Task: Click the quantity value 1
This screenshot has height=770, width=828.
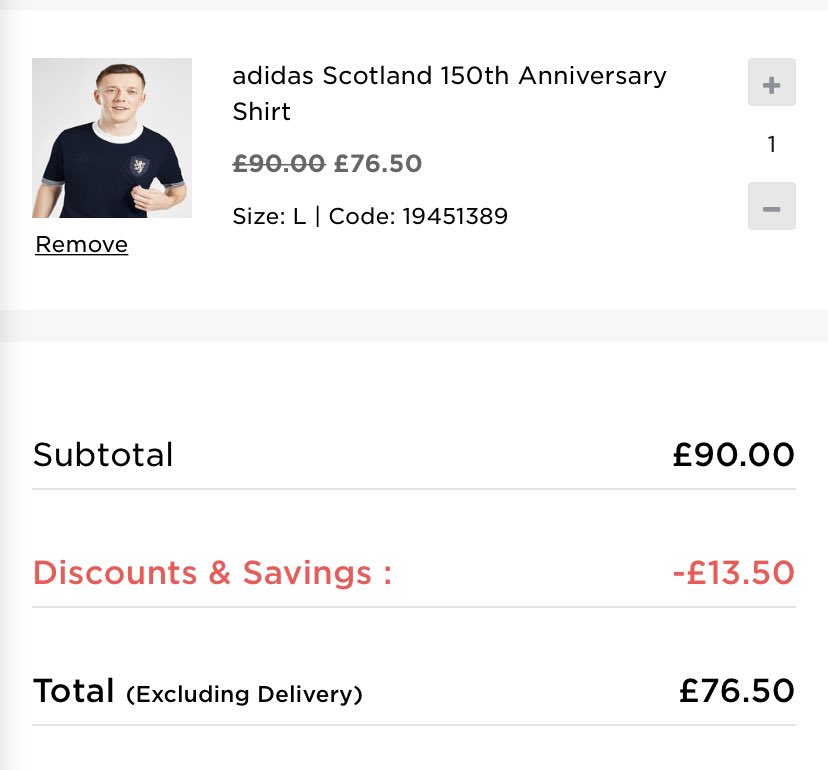Action: 771,145
